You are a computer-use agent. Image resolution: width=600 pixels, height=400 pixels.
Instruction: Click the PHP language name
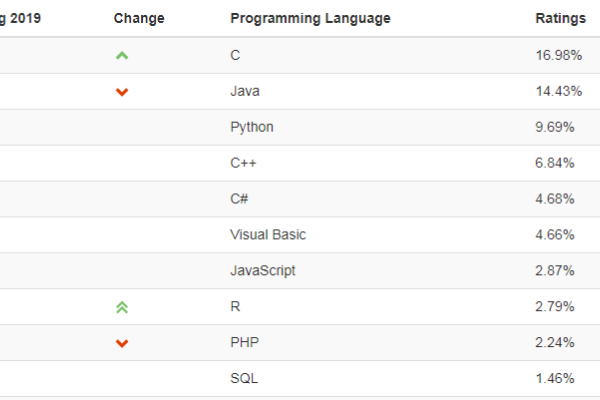244,343
